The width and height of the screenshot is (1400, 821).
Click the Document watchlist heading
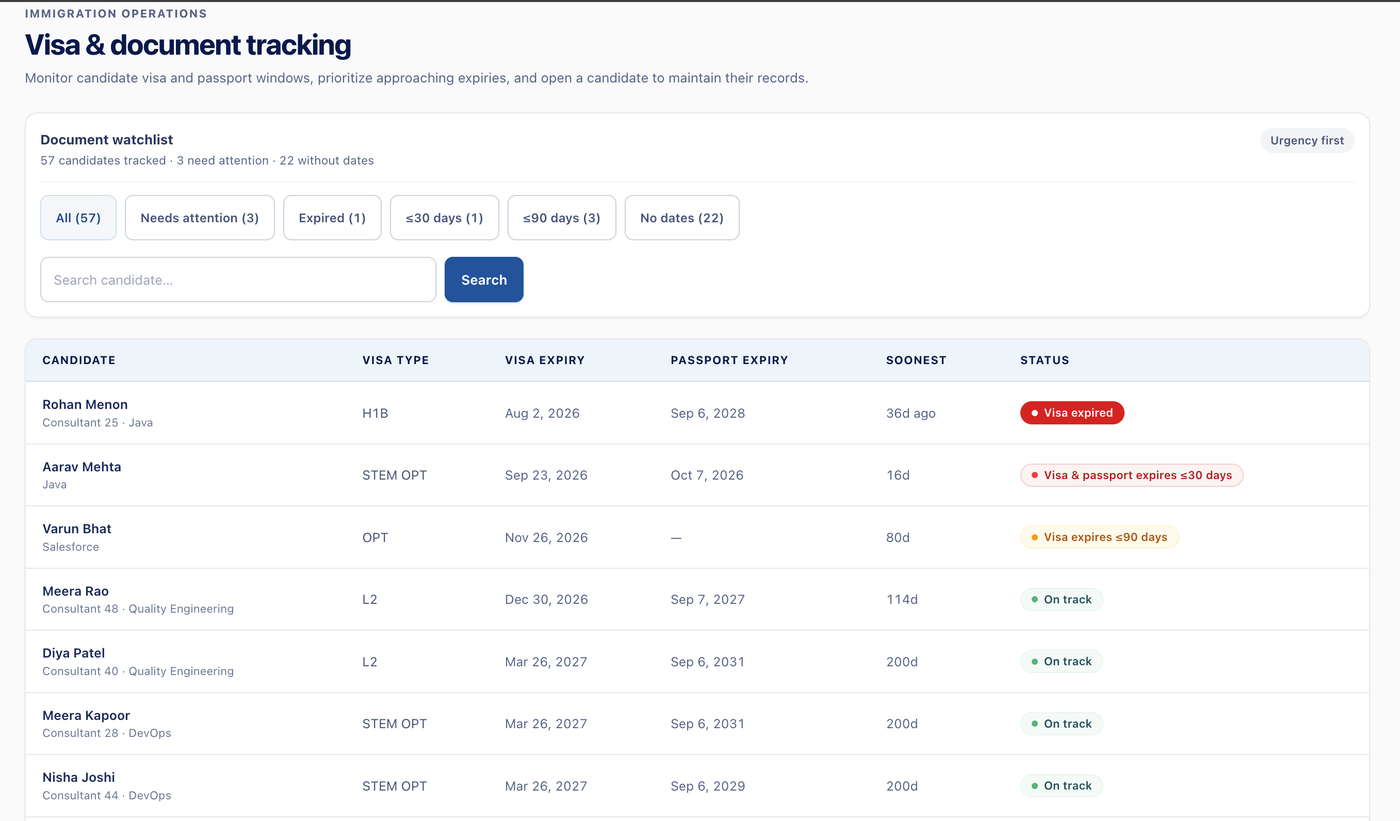tap(107, 140)
